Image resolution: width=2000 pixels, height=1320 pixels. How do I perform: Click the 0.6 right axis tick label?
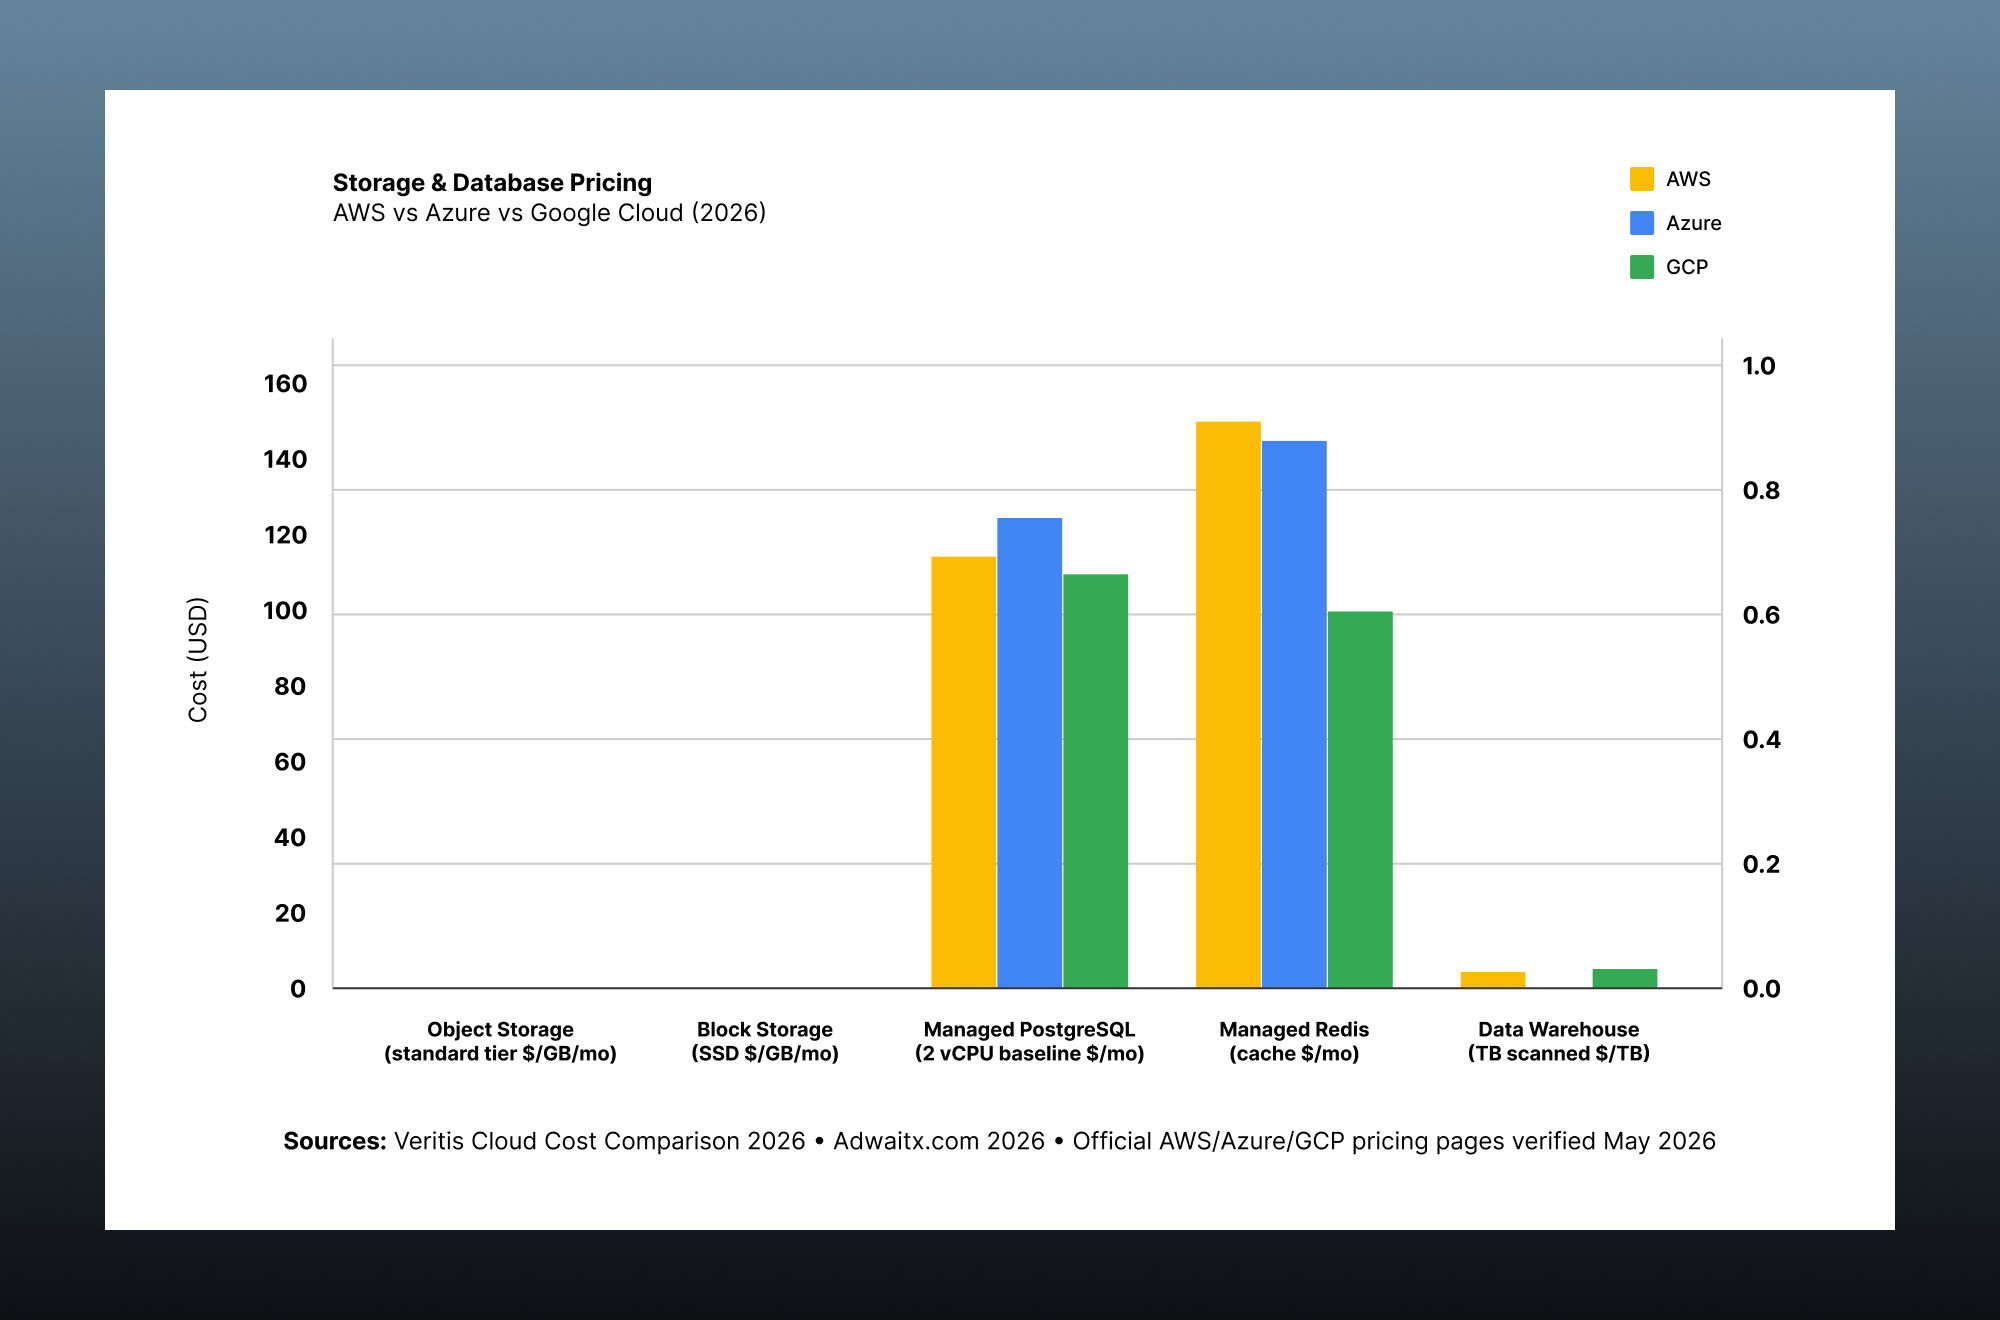point(1761,615)
